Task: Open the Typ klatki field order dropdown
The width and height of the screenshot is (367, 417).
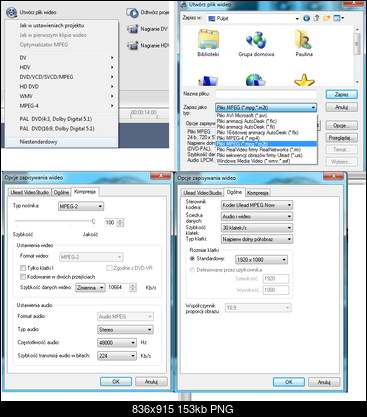Action: coord(257,239)
